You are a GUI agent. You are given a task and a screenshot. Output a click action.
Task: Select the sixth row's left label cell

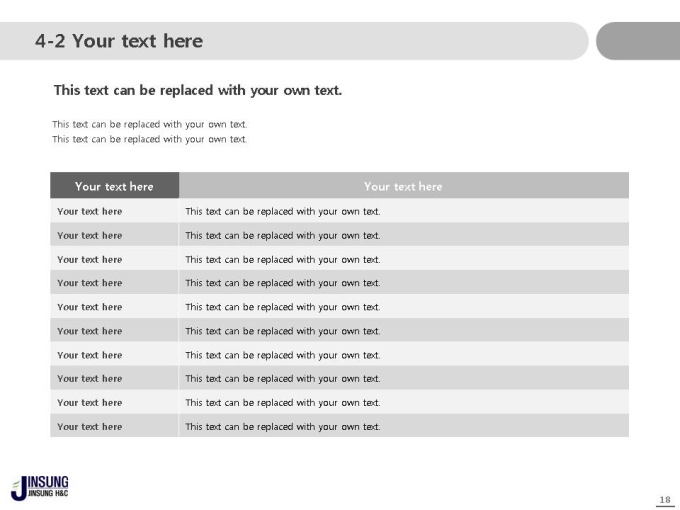click(x=114, y=331)
